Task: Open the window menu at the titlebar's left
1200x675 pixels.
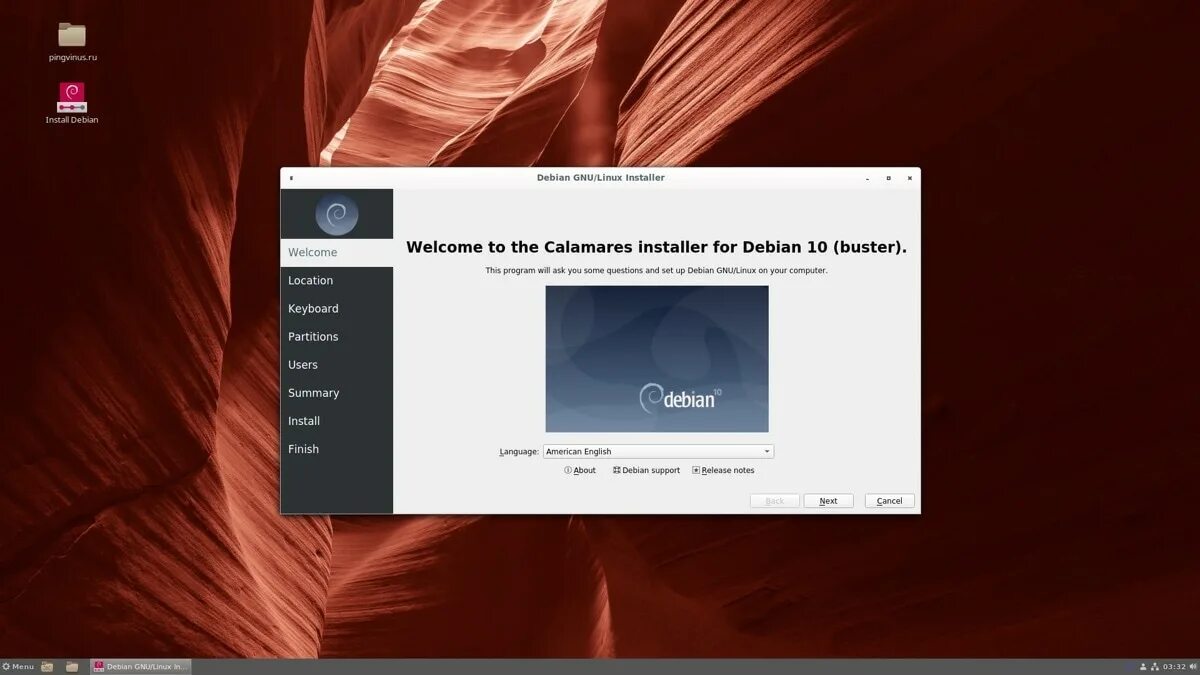Action: 291,178
